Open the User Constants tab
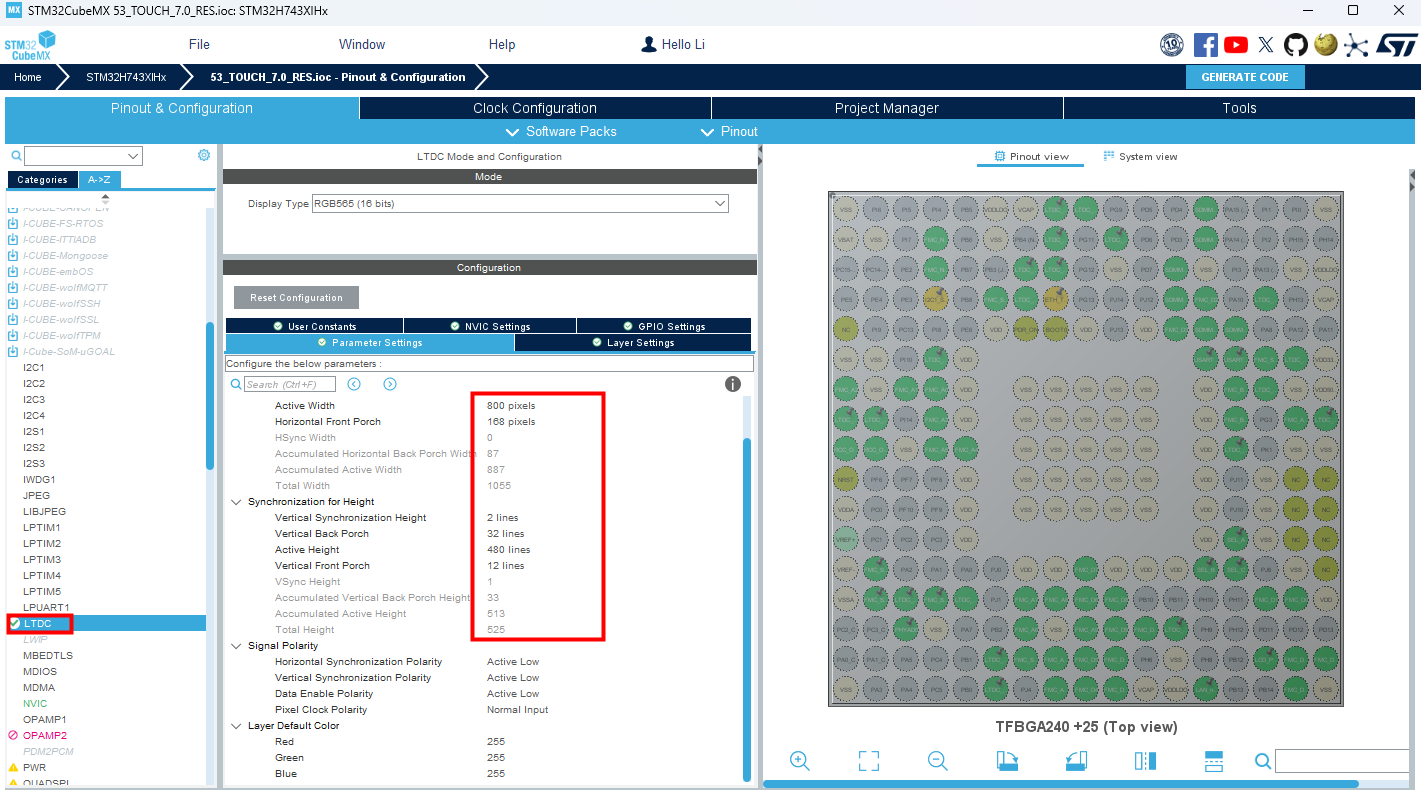Image resolution: width=1421 pixels, height=791 pixels. click(314, 327)
